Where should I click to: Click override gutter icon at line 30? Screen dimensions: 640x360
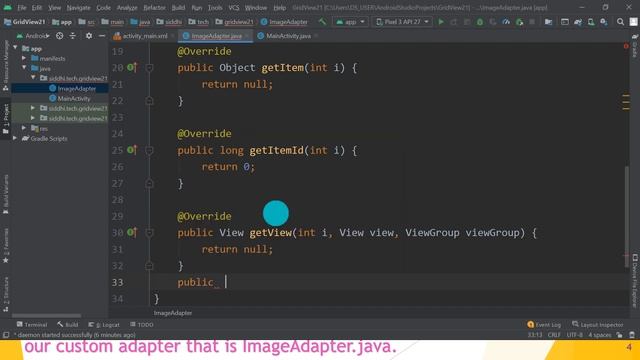(x=131, y=232)
